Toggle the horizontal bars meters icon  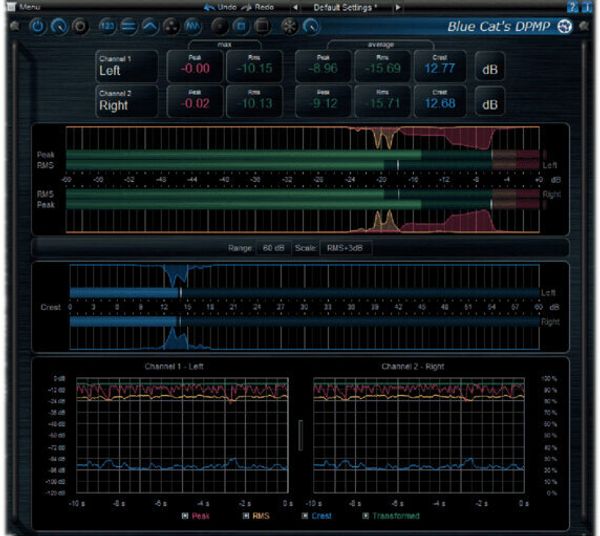coord(129,26)
